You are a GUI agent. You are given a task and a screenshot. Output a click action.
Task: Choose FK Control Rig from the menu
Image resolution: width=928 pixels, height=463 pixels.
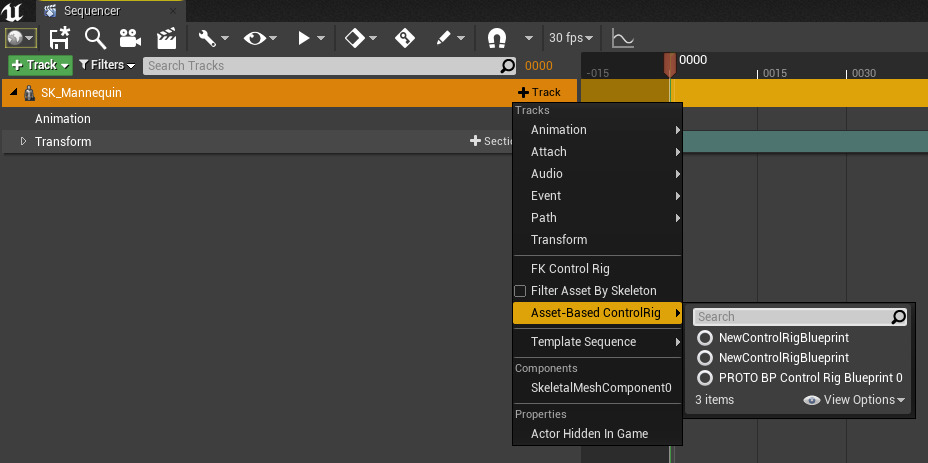click(x=570, y=269)
